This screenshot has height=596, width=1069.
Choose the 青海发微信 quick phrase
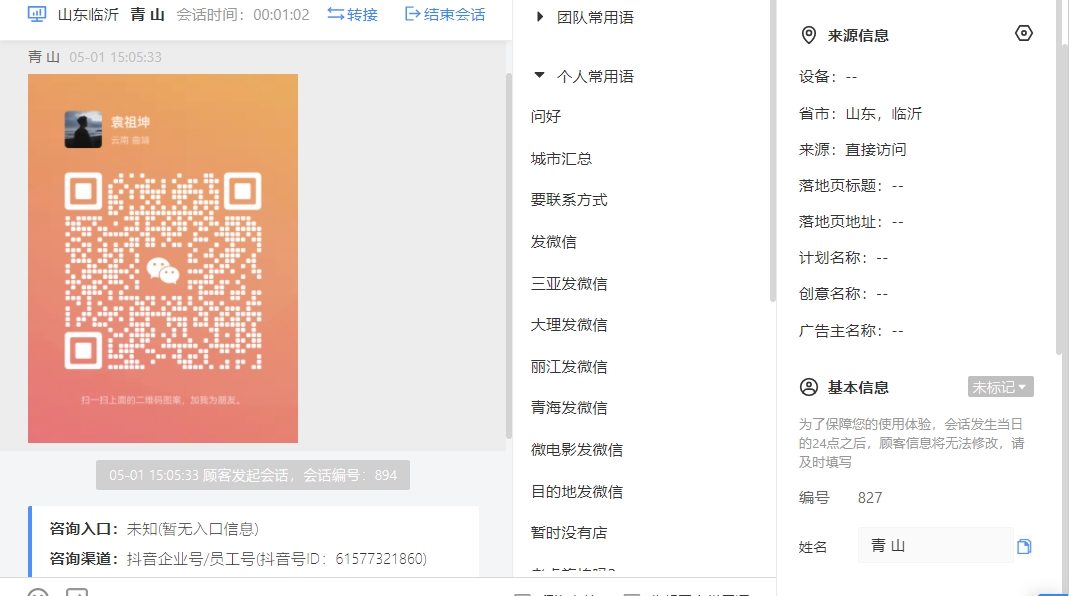(x=569, y=408)
